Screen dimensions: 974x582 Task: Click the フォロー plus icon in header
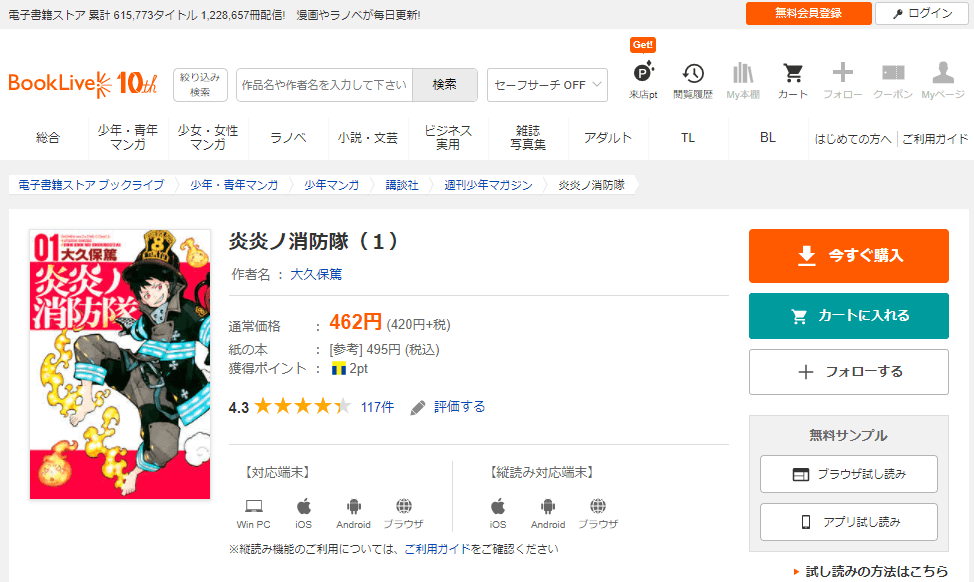tap(842, 74)
